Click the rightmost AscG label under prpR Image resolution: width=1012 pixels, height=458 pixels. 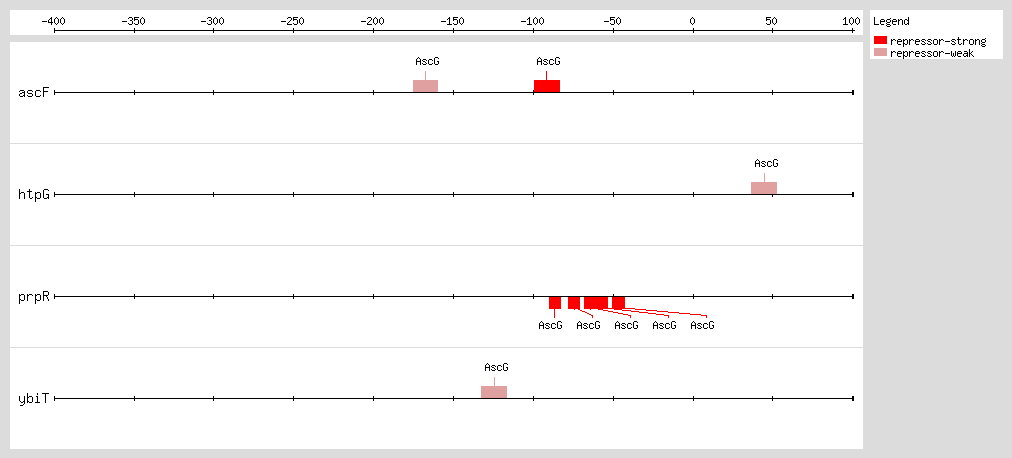702,325
